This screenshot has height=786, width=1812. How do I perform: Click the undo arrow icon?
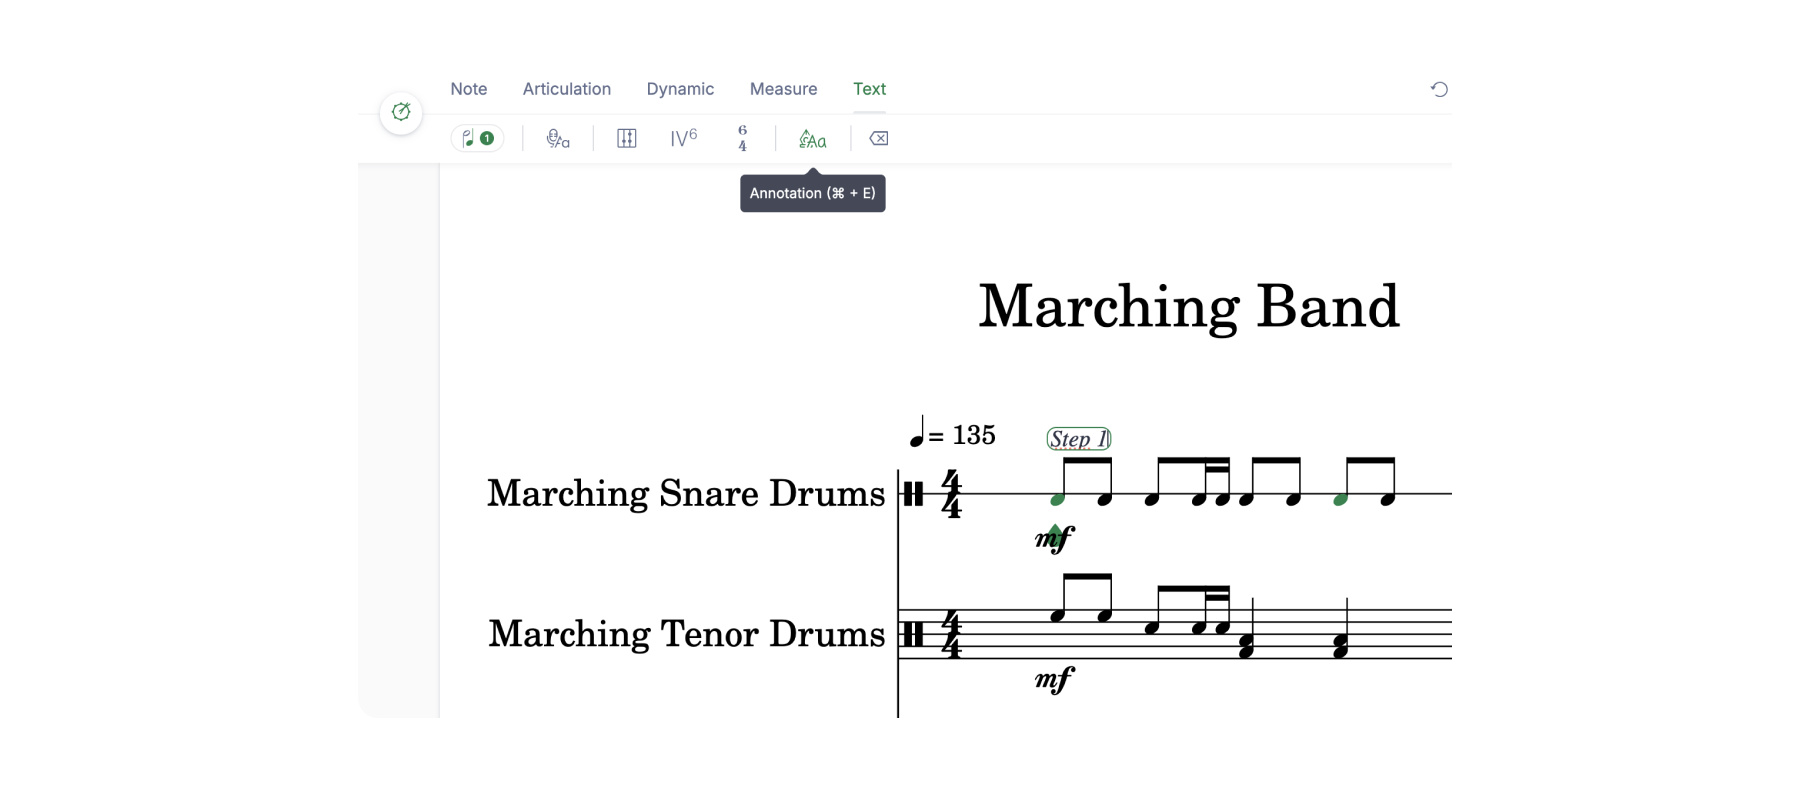pyautogui.click(x=1439, y=89)
